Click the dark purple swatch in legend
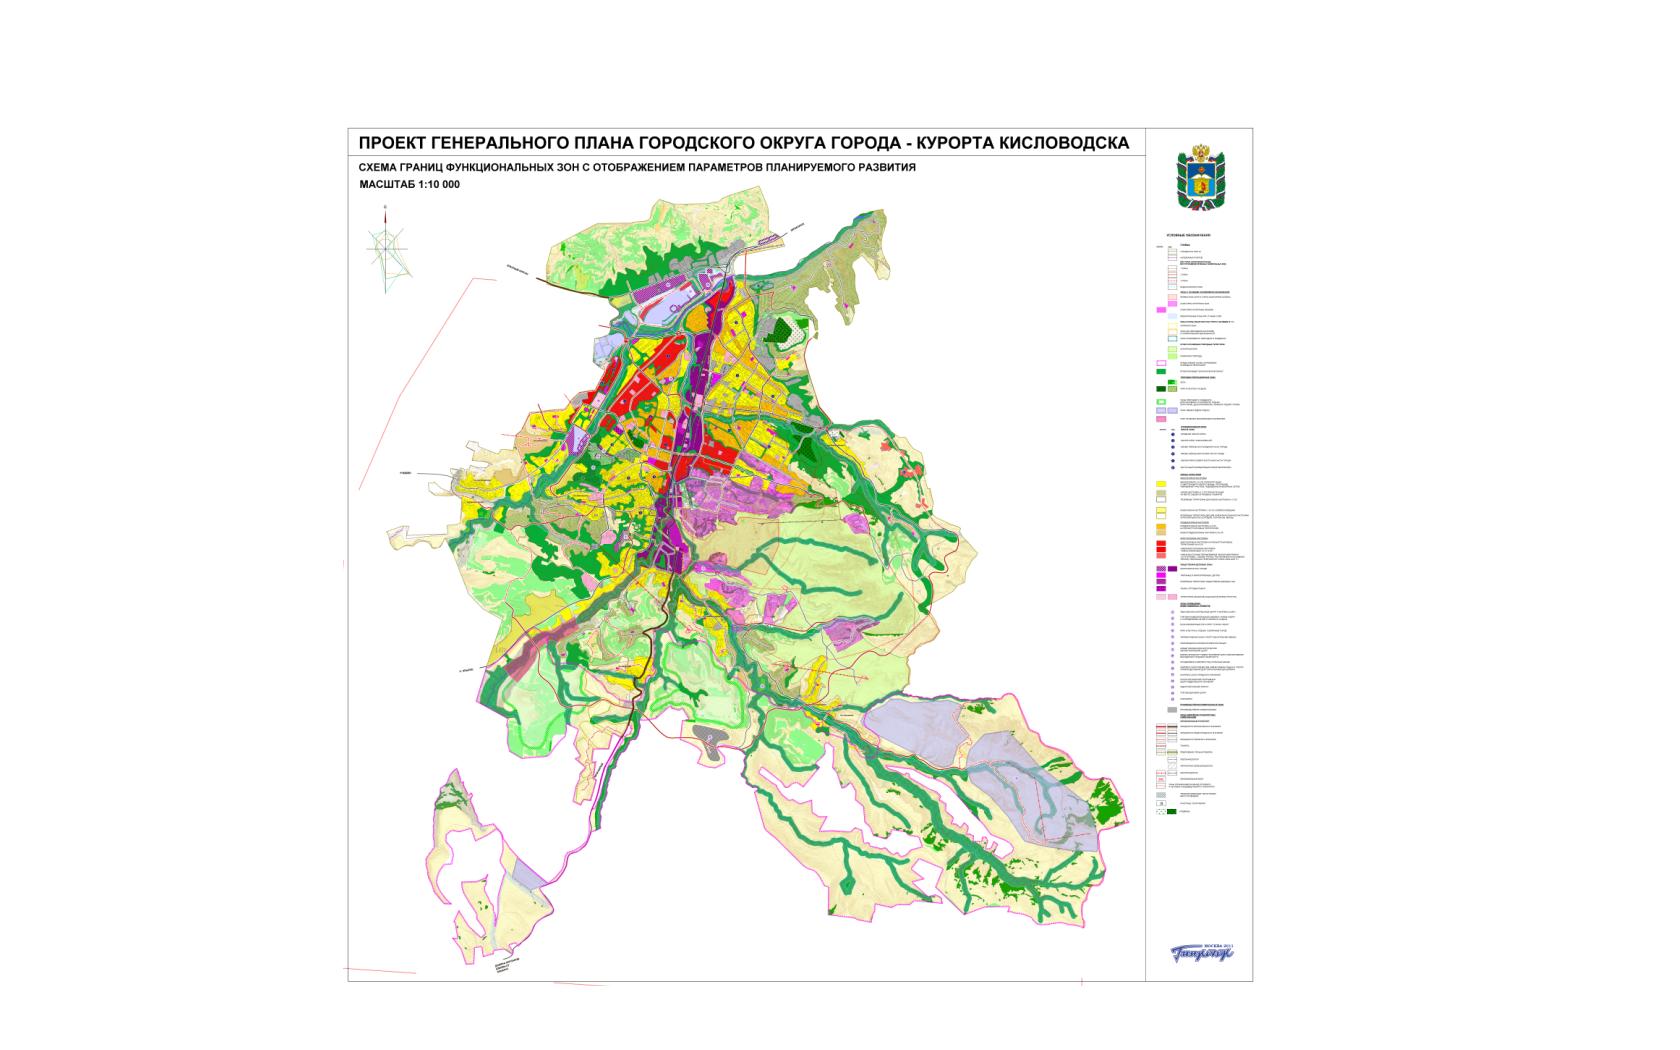1680x1050 pixels. [x=1171, y=568]
